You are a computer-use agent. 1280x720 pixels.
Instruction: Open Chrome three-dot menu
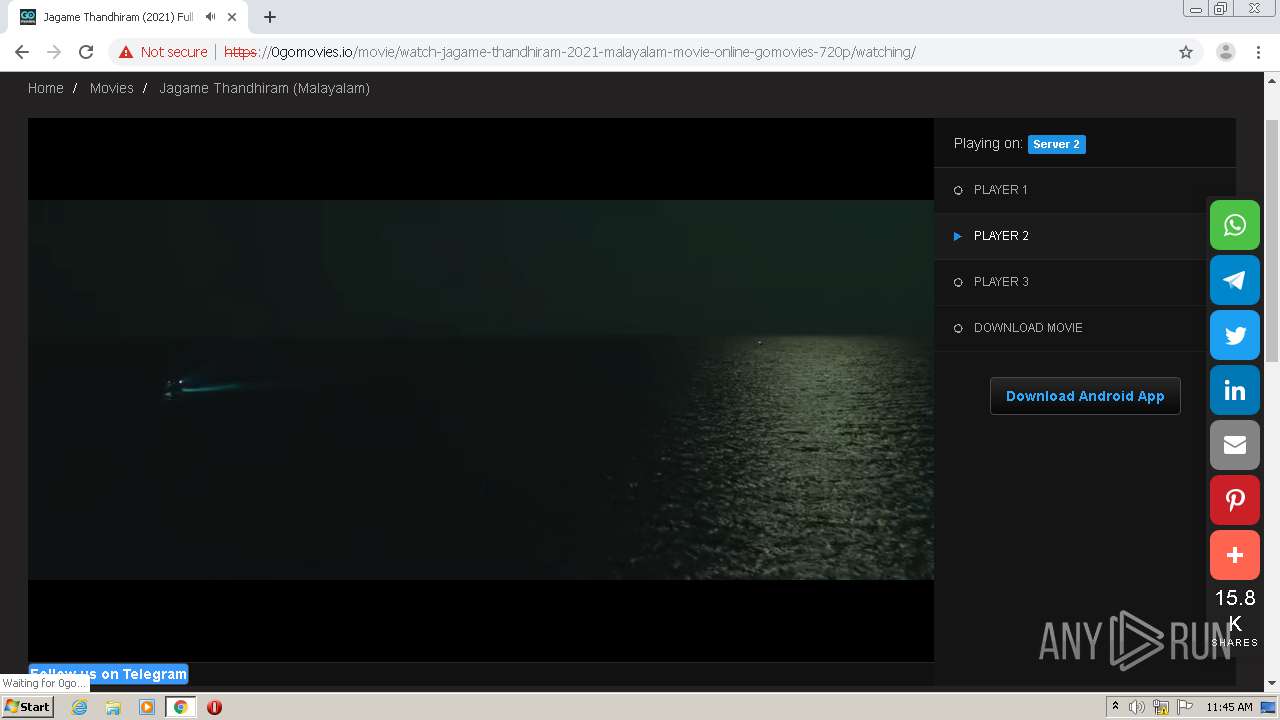[1259, 52]
